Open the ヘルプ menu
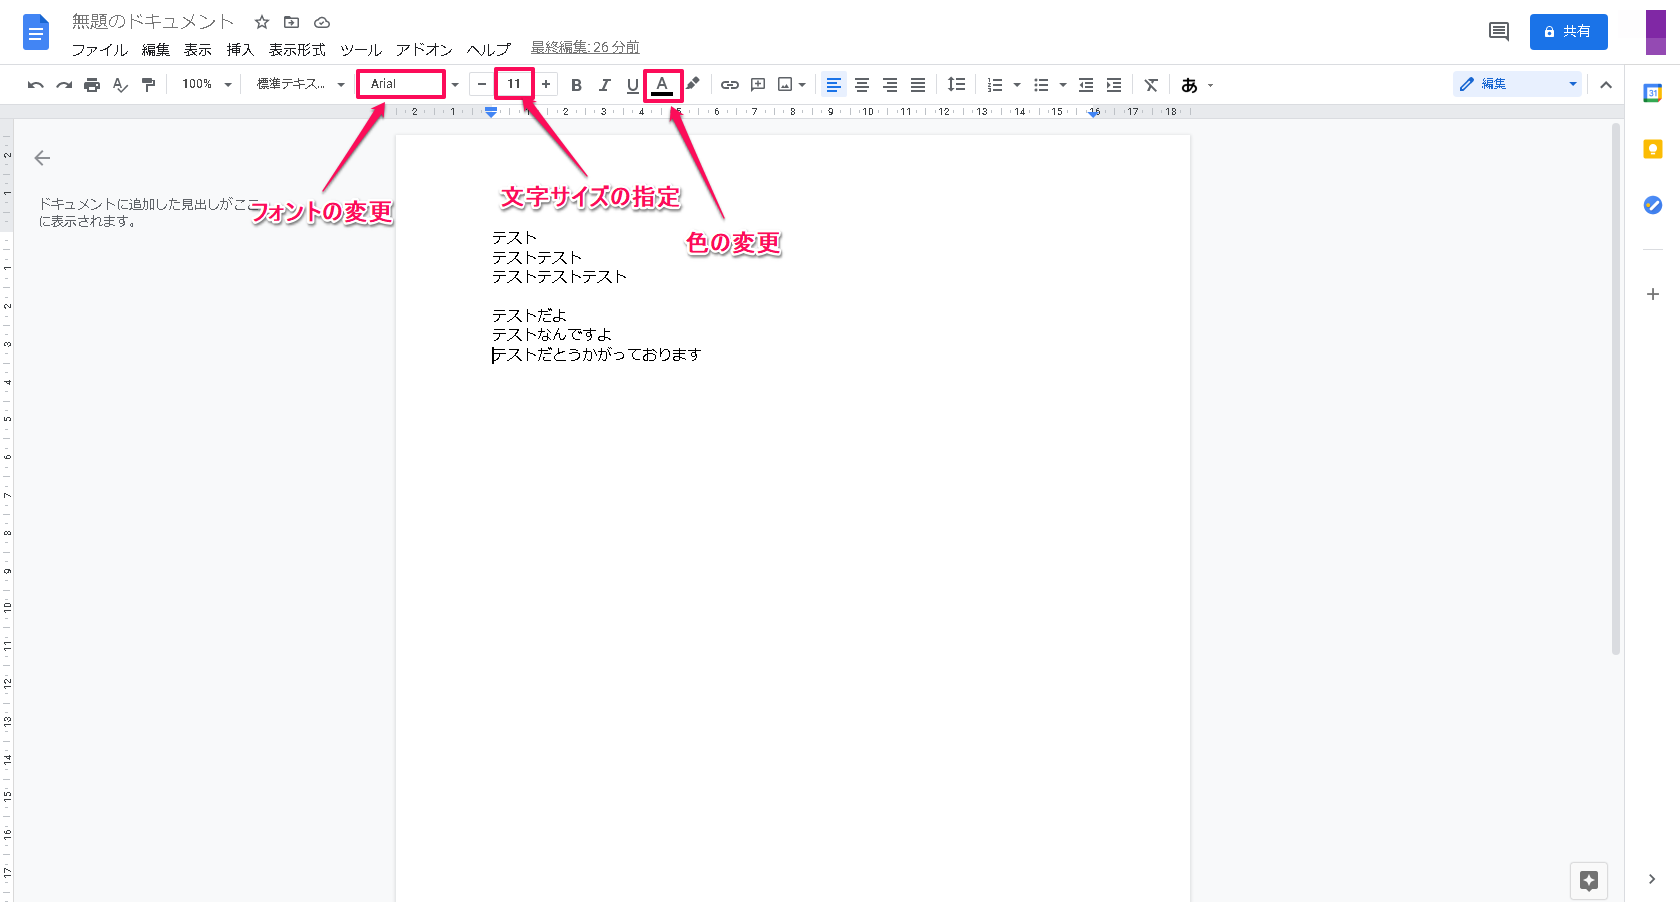Image resolution: width=1680 pixels, height=902 pixels. click(x=489, y=49)
